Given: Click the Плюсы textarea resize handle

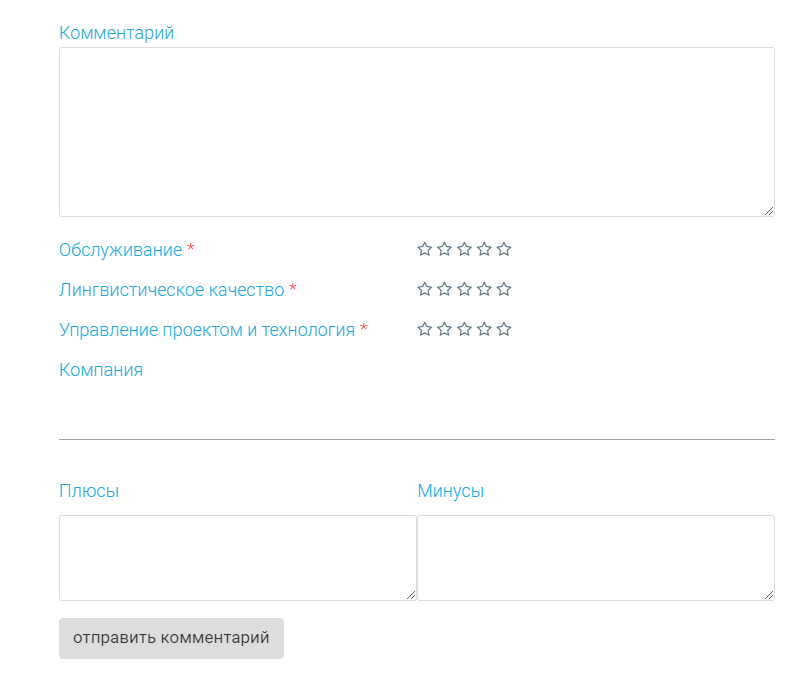Looking at the screenshot, I should click(411, 595).
